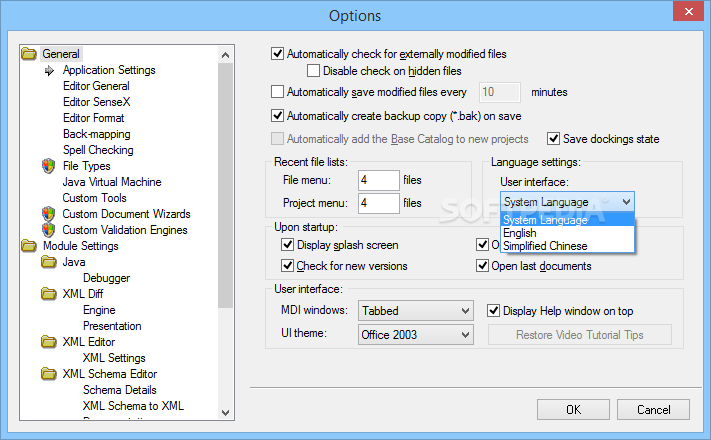Click the XML Diff folder icon
Image resolution: width=711 pixels, height=440 pixels.
(49, 294)
